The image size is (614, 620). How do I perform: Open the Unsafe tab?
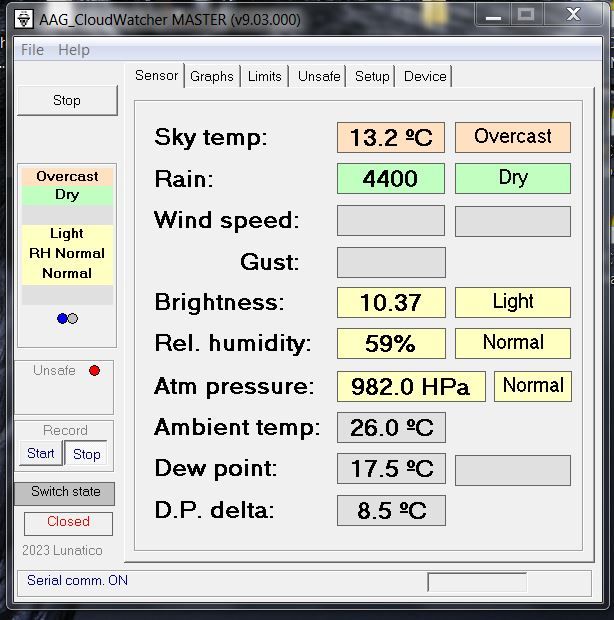(x=319, y=76)
